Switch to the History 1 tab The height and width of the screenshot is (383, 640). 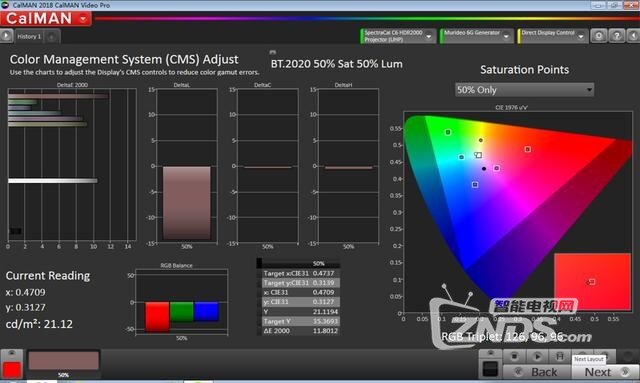[29, 36]
